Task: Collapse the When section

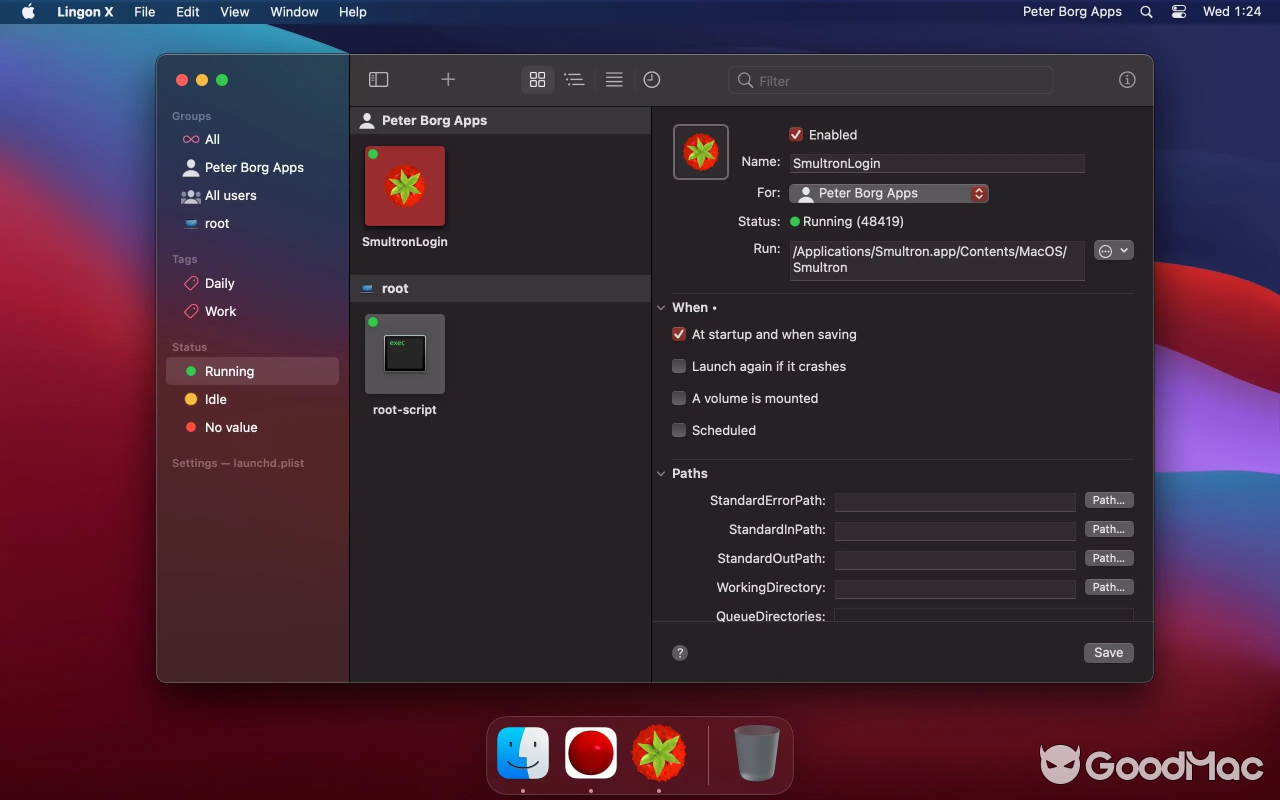Action: (x=661, y=307)
